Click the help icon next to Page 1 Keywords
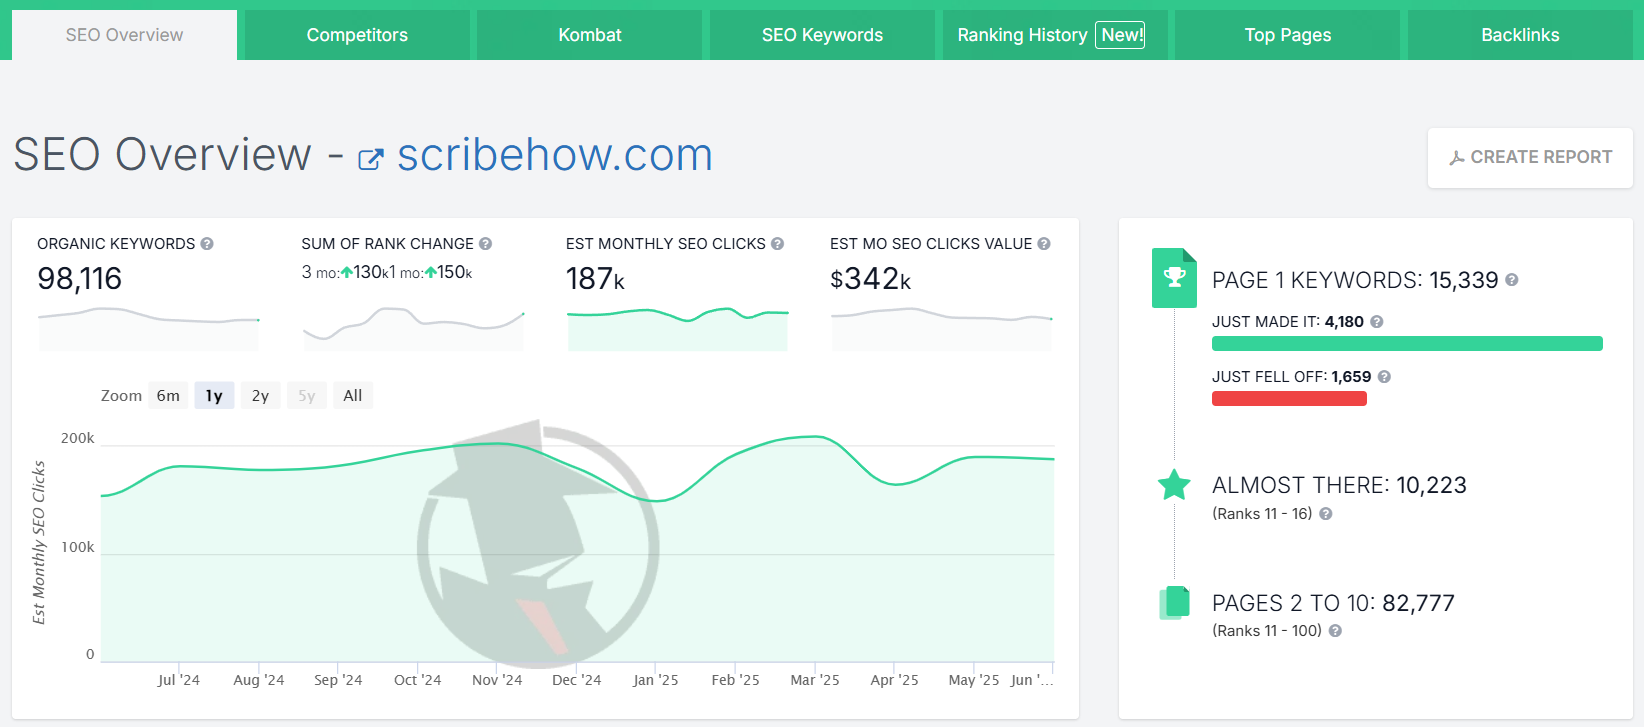The image size is (1644, 727). [1512, 280]
